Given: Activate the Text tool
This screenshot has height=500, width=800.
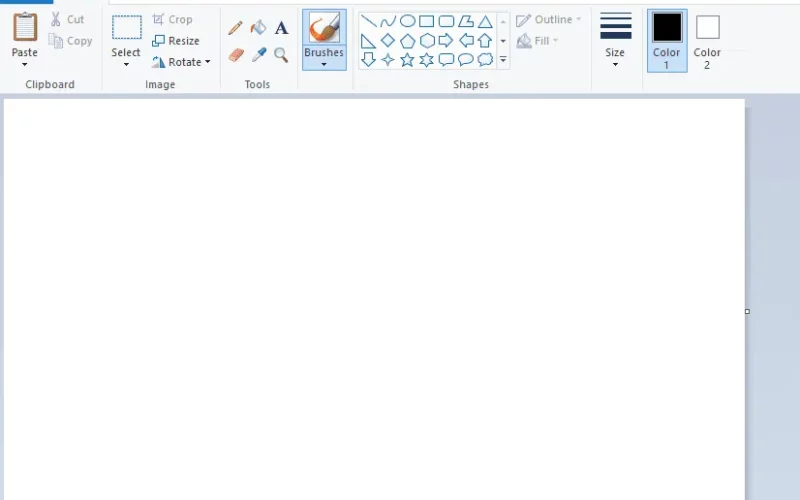Looking at the screenshot, I should 281,28.
